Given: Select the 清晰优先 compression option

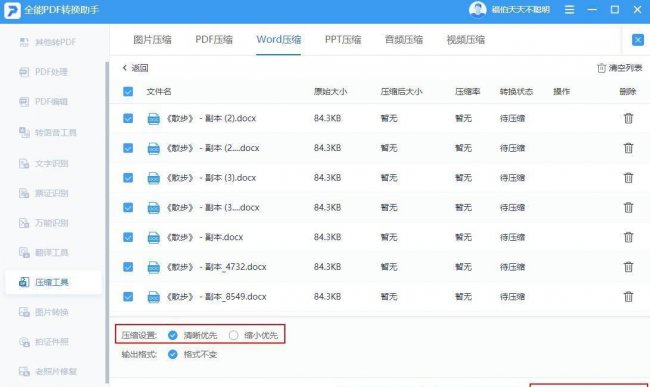Looking at the screenshot, I should [x=172, y=335].
